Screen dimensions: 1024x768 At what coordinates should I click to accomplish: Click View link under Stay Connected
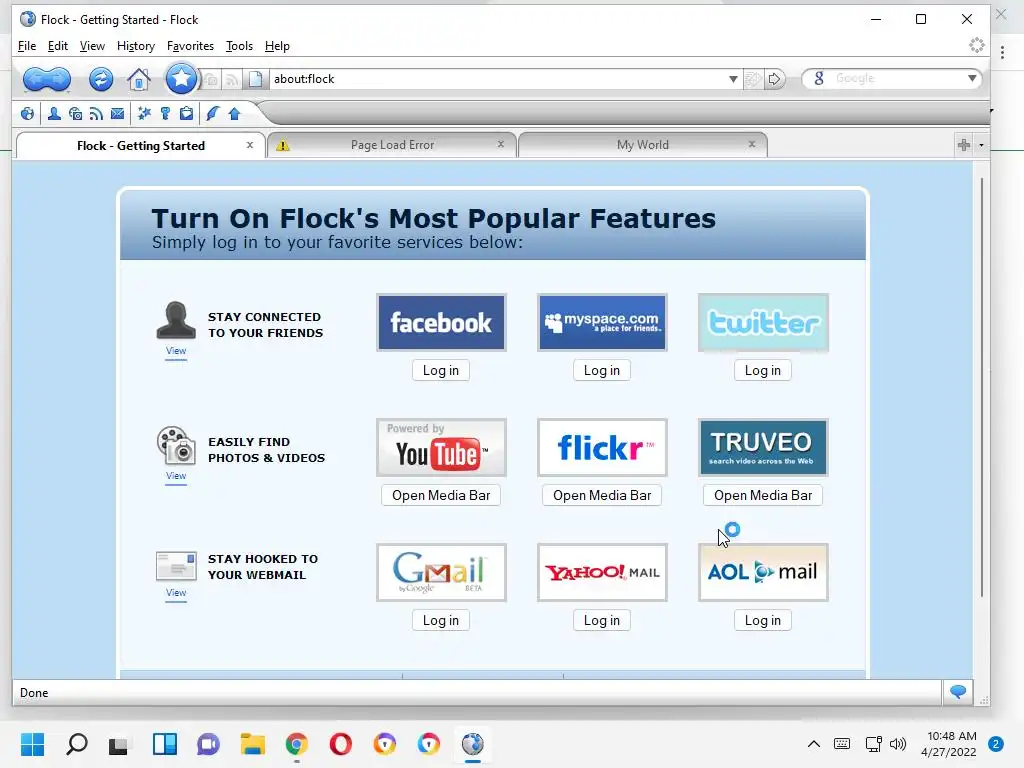pyautogui.click(x=176, y=351)
